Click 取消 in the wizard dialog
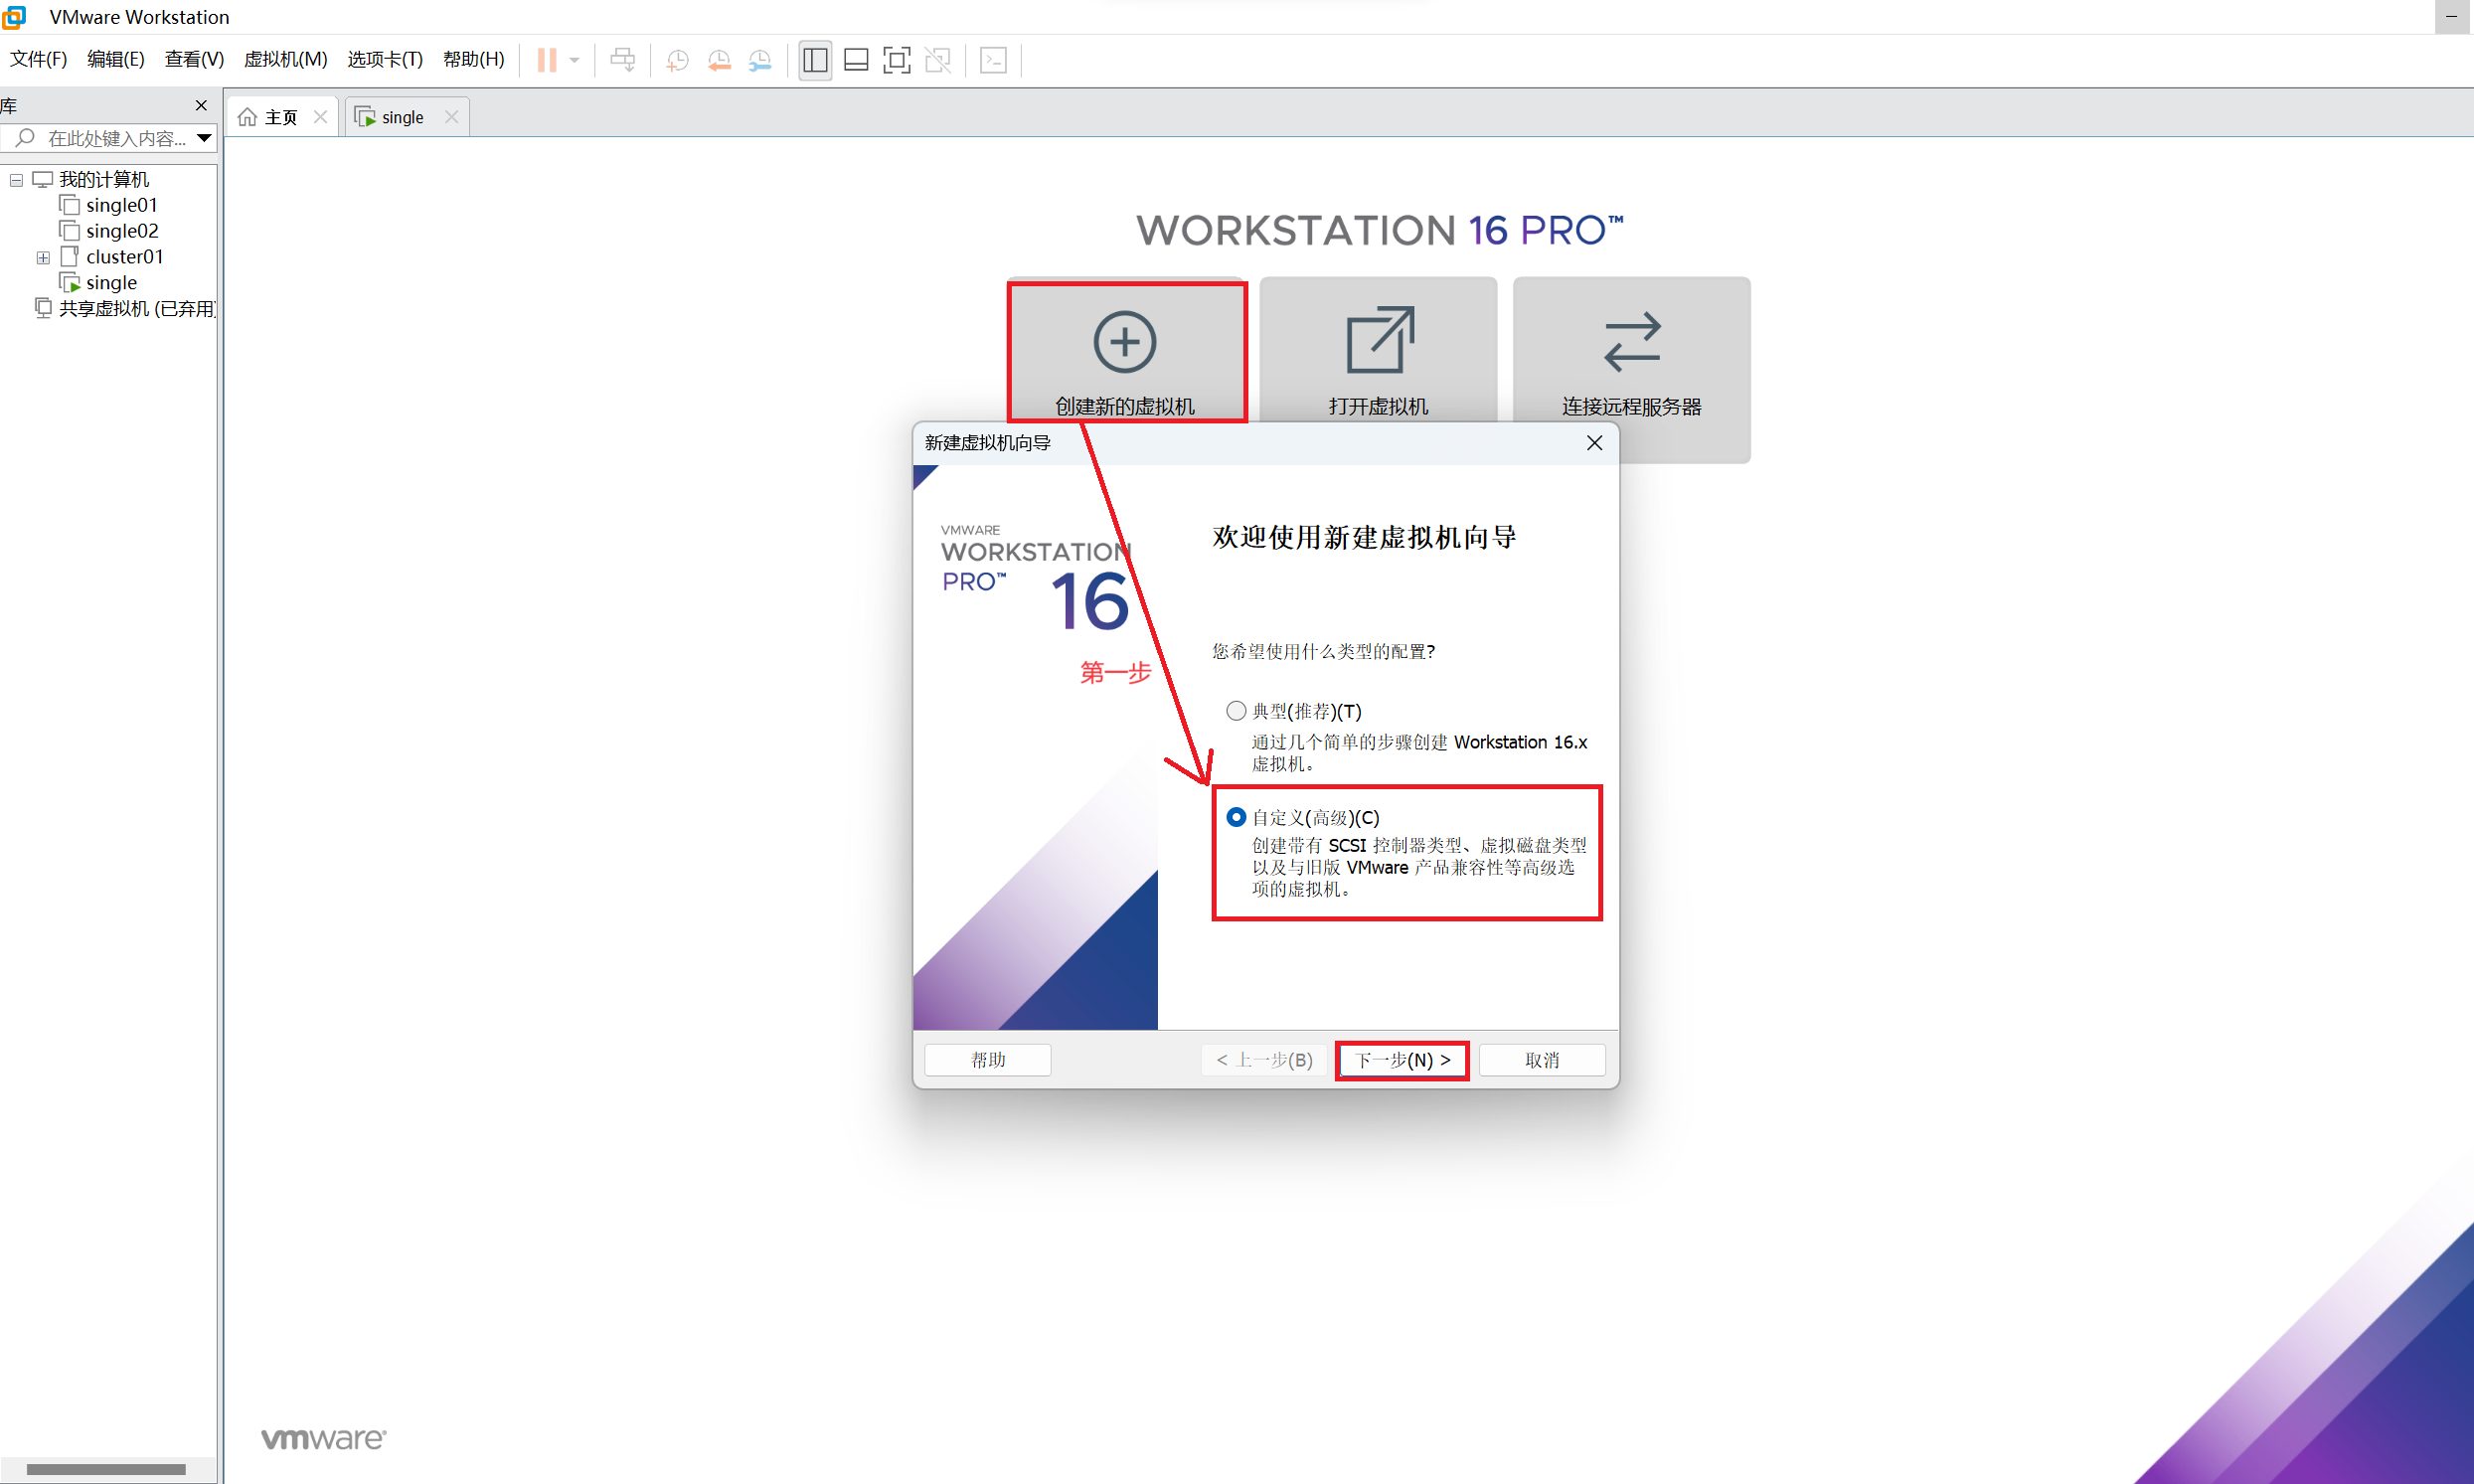This screenshot has height=1484, width=2474. [x=1542, y=1060]
